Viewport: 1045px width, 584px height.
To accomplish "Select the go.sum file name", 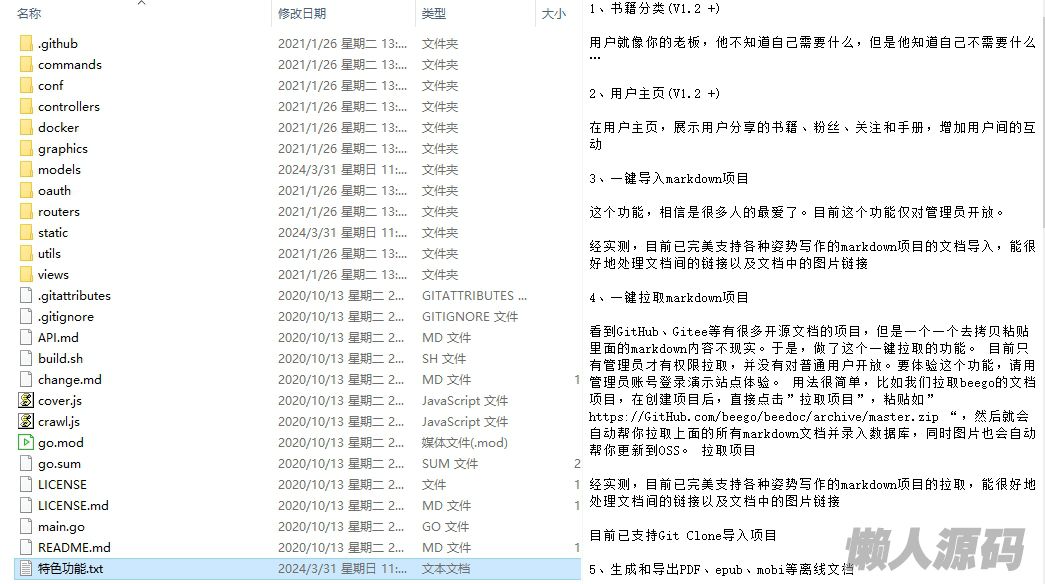I will click(x=59, y=463).
